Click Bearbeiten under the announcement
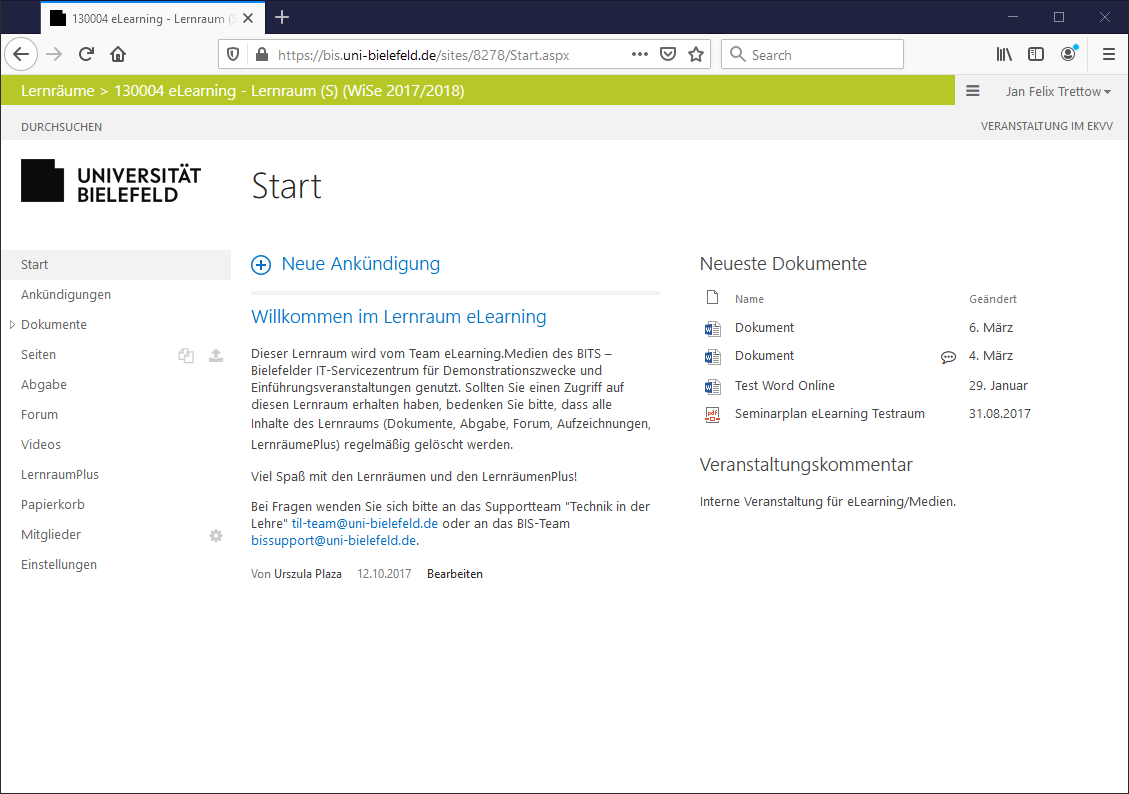 tap(454, 574)
